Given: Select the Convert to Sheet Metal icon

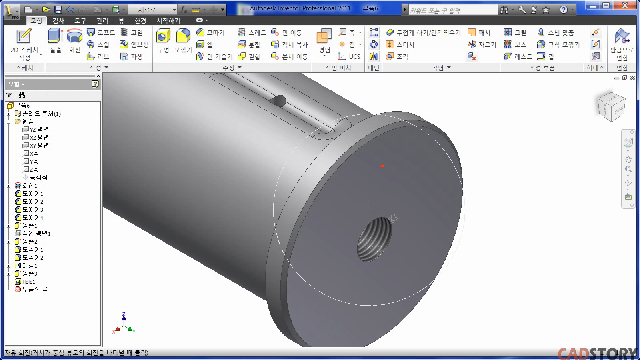Looking at the screenshot, I should pos(621,44).
